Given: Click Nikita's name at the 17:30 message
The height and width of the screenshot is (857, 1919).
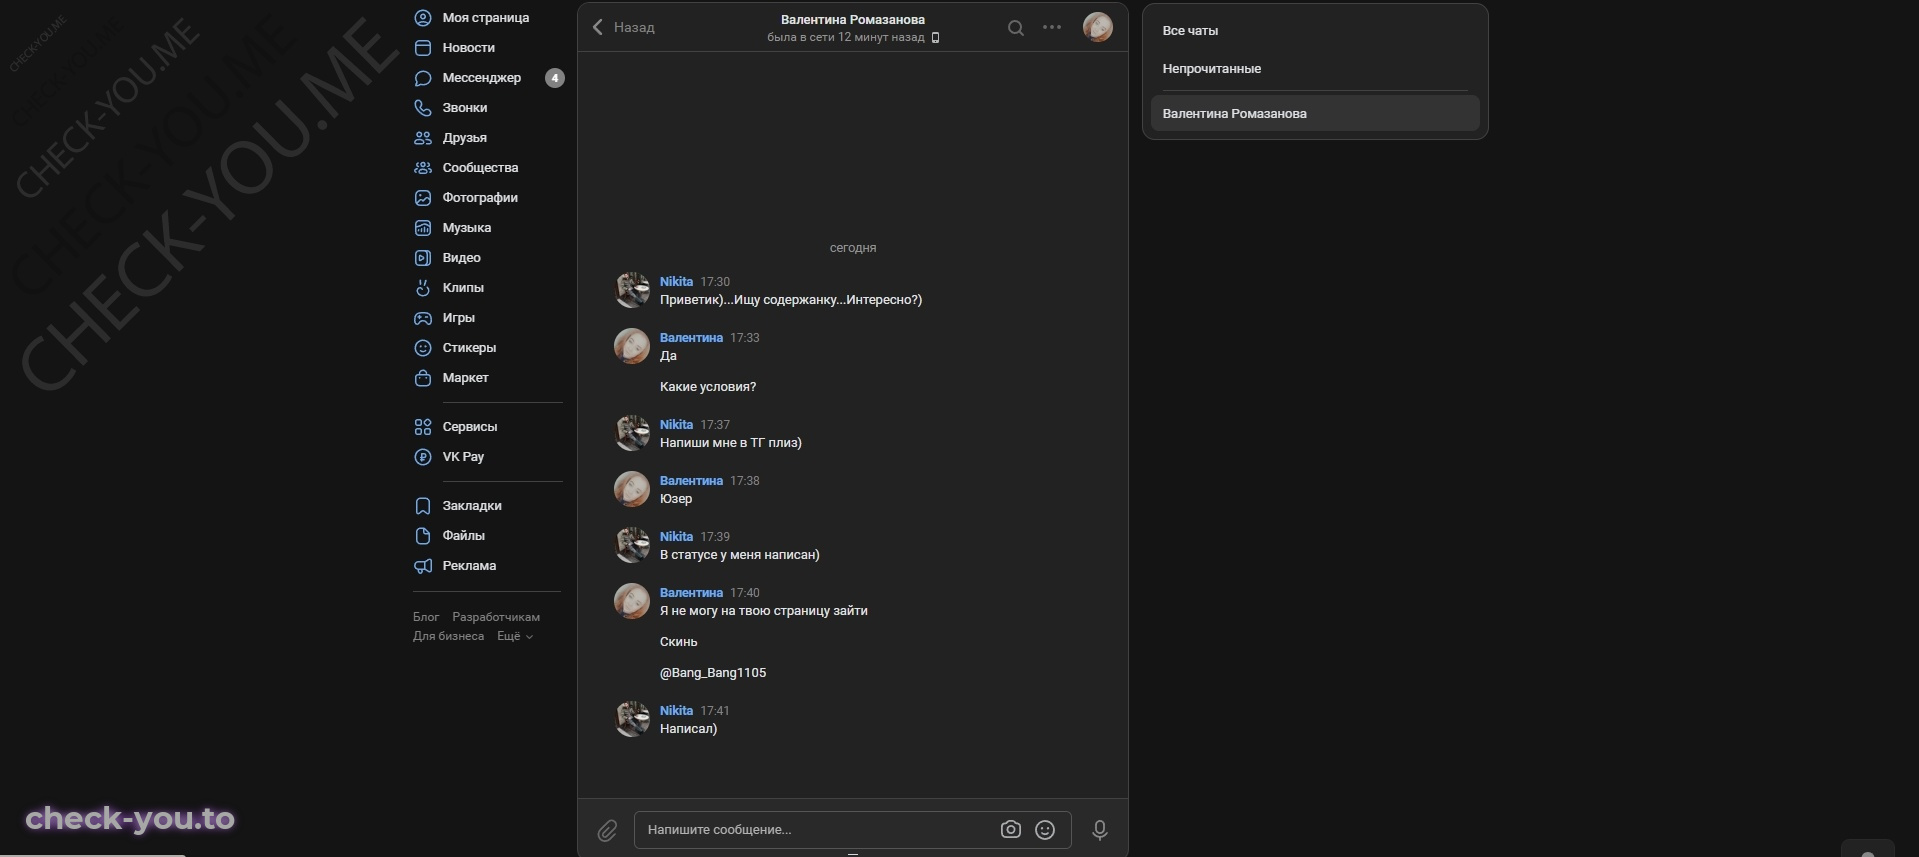Looking at the screenshot, I should 676,282.
